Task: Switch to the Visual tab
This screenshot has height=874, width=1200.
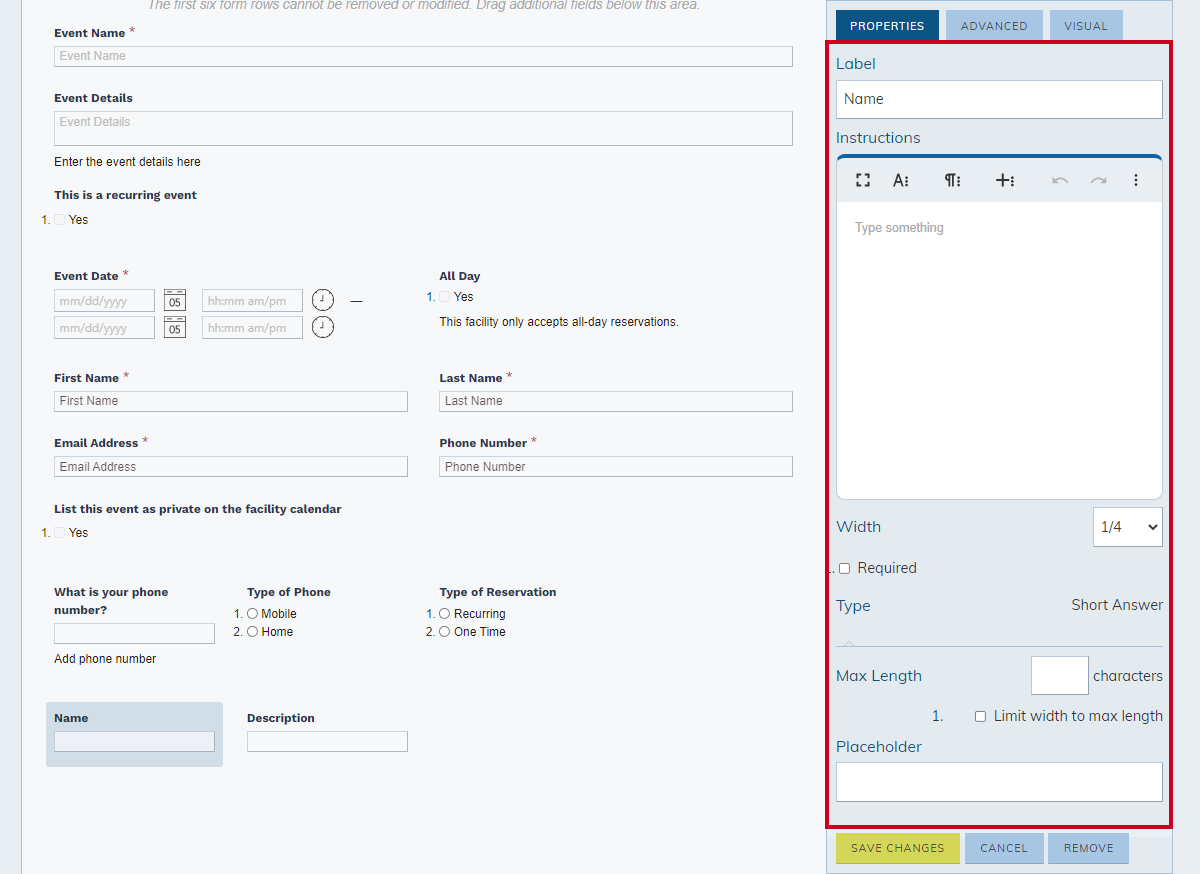Action: (1086, 26)
